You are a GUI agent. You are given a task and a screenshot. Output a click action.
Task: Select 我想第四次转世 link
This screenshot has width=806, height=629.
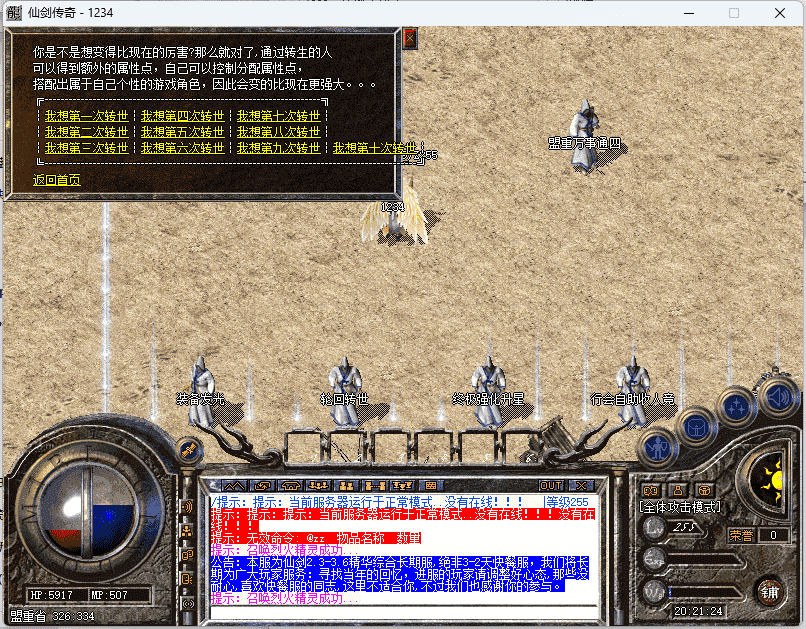[182, 116]
